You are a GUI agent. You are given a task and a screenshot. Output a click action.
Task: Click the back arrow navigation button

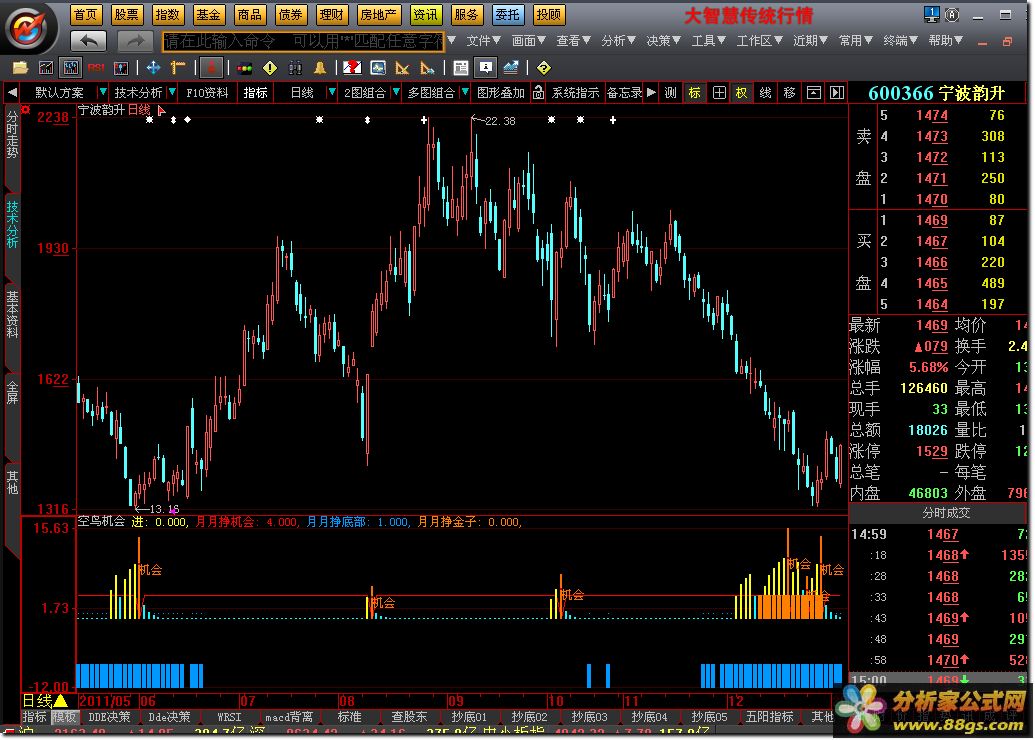[x=88, y=41]
